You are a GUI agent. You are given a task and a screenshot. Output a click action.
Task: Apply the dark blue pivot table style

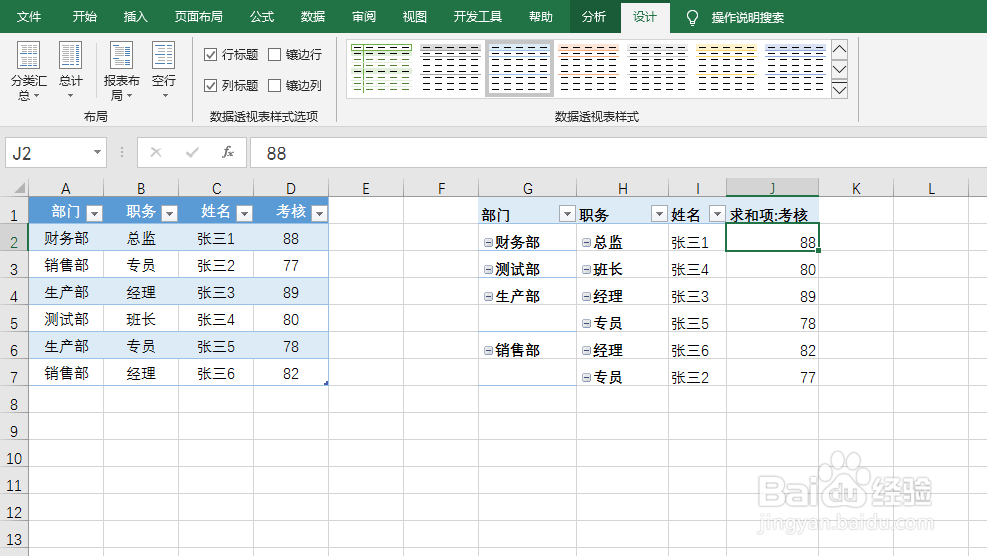795,68
